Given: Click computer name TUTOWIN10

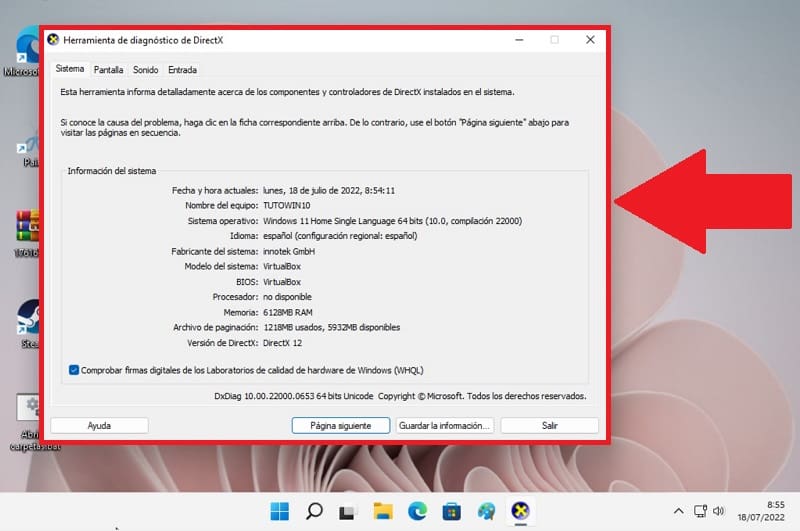Looking at the screenshot, I should pos(287,206).
